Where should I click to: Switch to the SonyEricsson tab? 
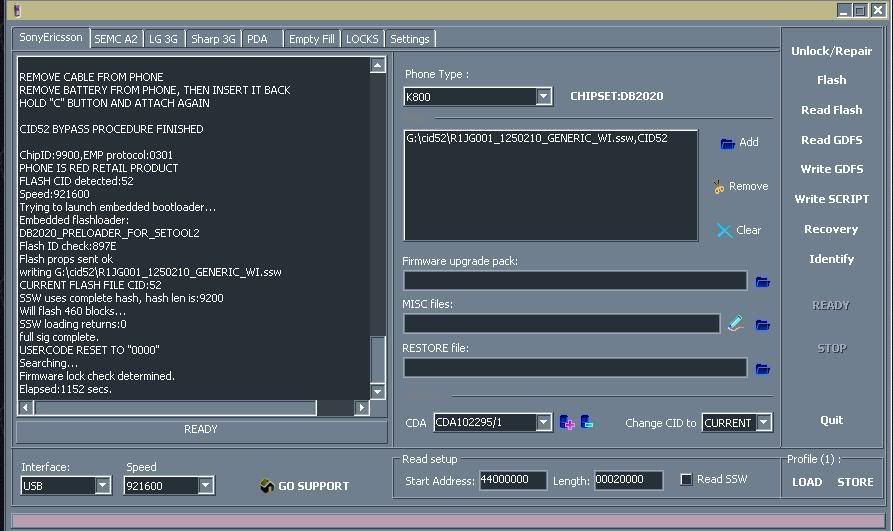click(x=51, y=38)
